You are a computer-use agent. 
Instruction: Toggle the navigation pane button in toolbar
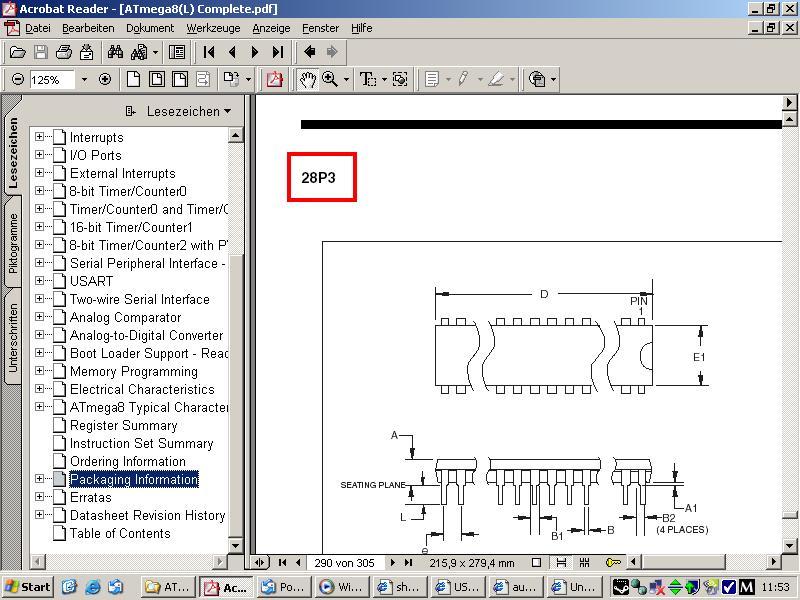pyautogui.click(x=177, y=52)
